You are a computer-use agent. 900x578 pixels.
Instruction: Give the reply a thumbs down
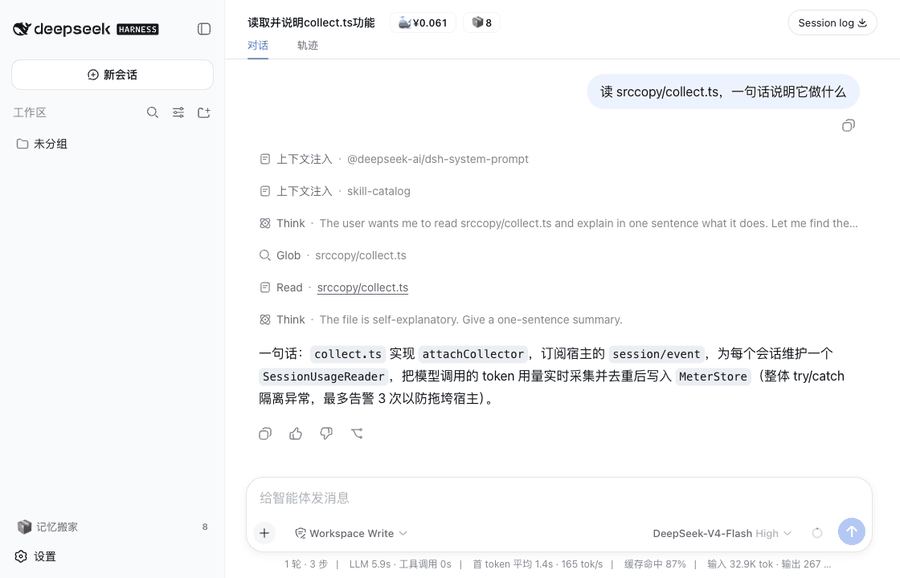[326, 434]
